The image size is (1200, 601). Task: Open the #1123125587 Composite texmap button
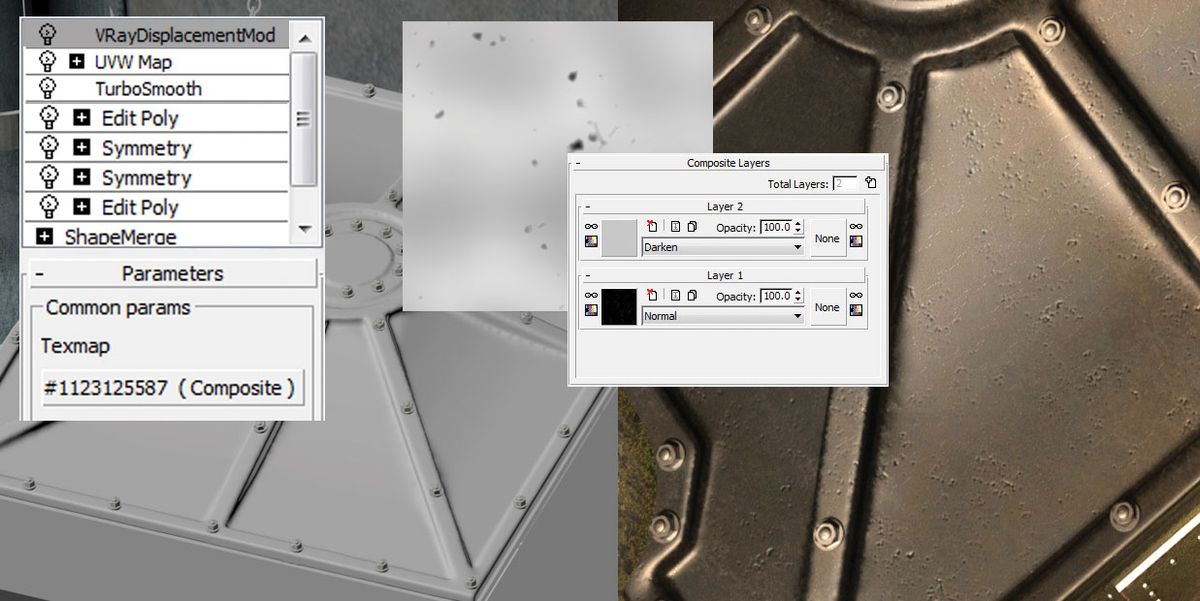[170, 387]
